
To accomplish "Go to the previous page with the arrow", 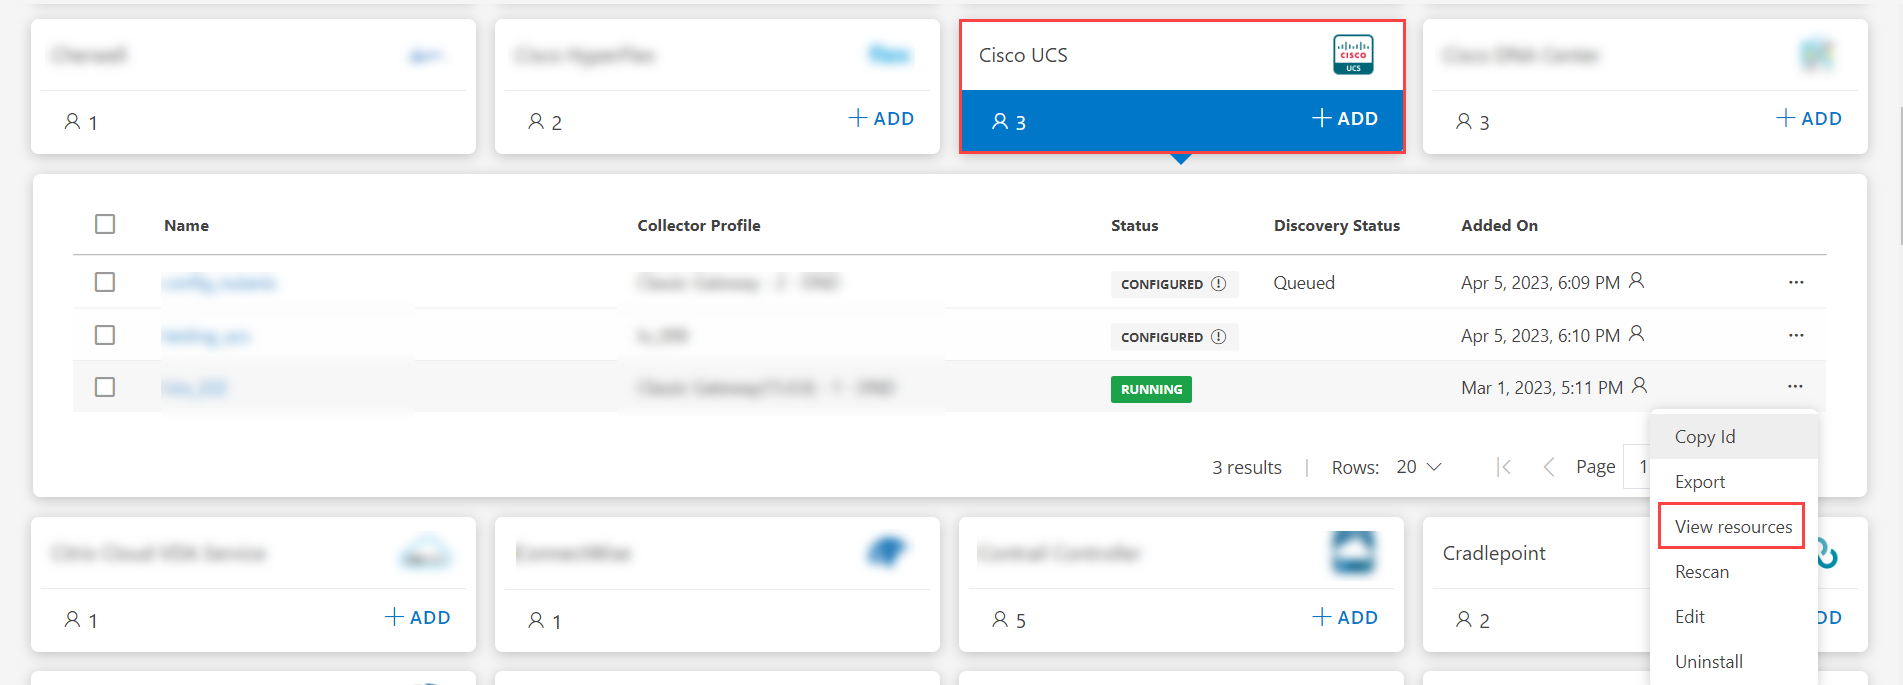I will pyautogui.click(x=1548, y=467).
